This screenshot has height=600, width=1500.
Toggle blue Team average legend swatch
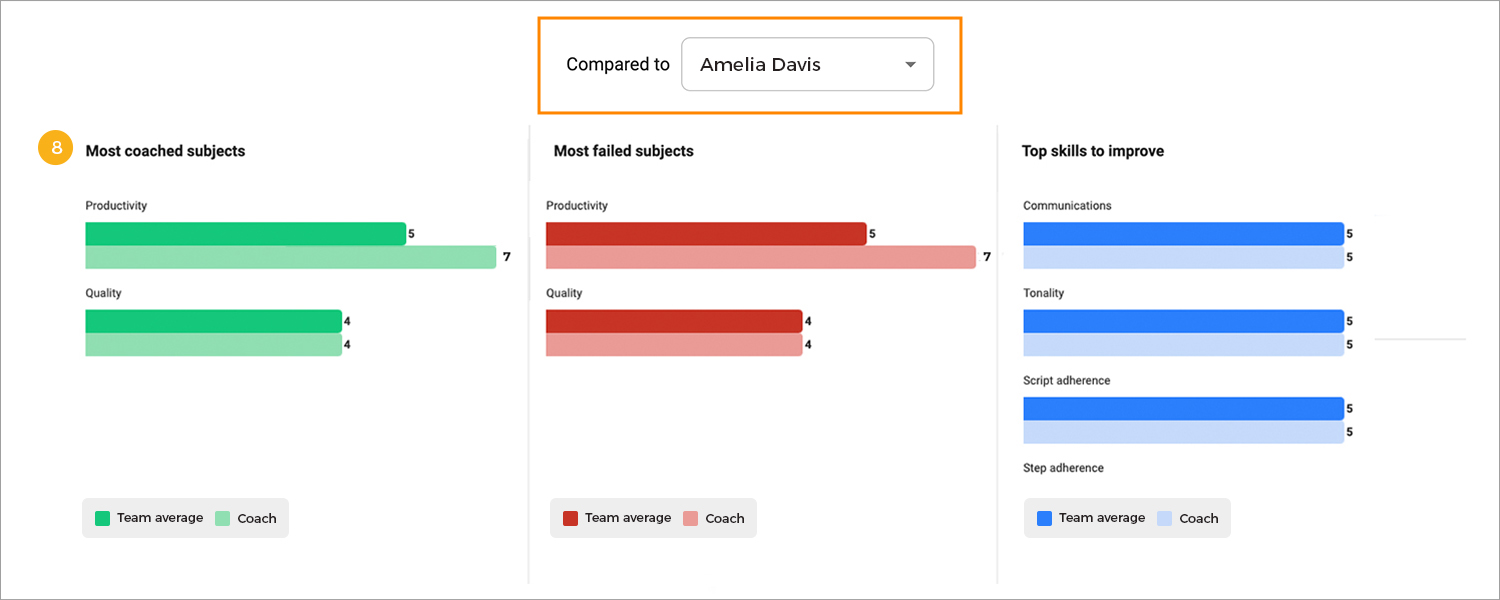coord(1044,518)
